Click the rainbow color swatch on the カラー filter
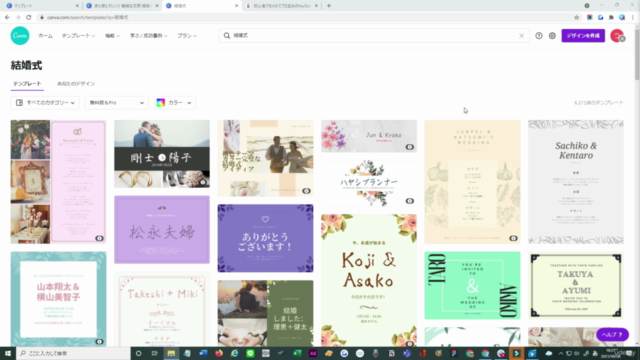Image resolution: width=640 pixels, height=360 pixels. pyautogui.click(x=161, y=103)
